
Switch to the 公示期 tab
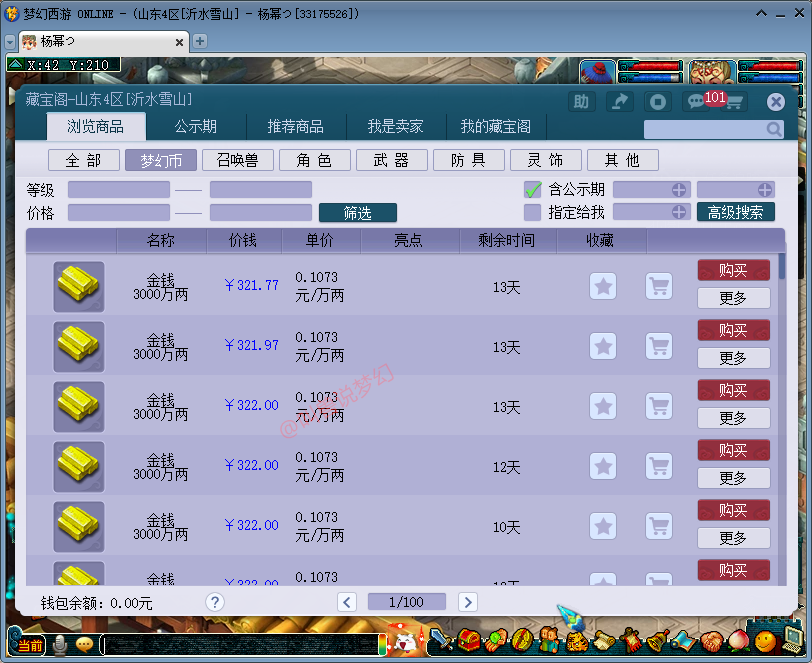196,126
